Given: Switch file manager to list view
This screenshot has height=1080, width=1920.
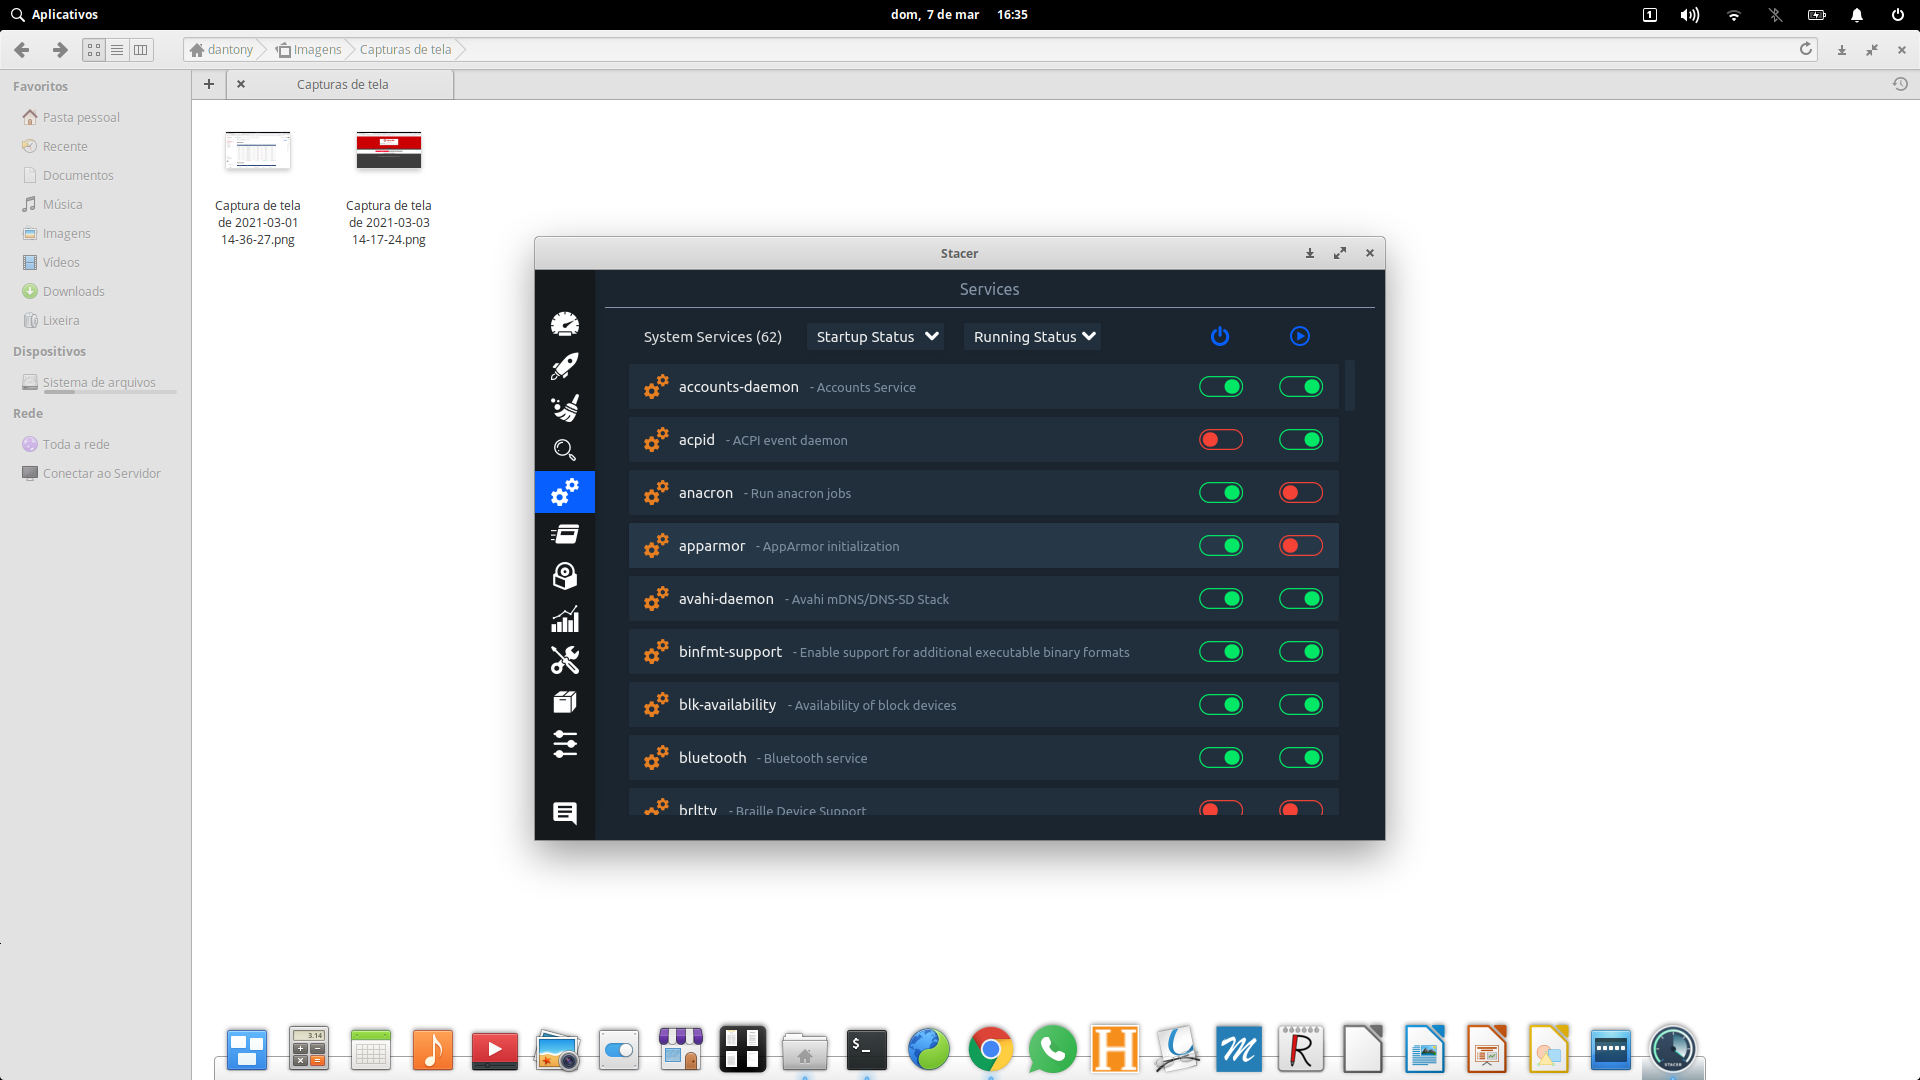Looking at the screenshot, I should [117, 49].
